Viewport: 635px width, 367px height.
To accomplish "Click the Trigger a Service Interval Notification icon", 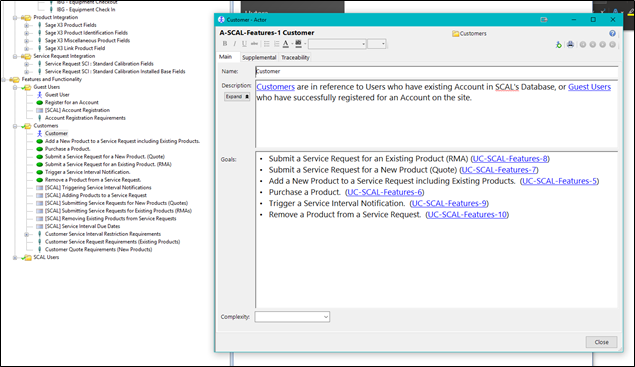I will coord(39,172).
